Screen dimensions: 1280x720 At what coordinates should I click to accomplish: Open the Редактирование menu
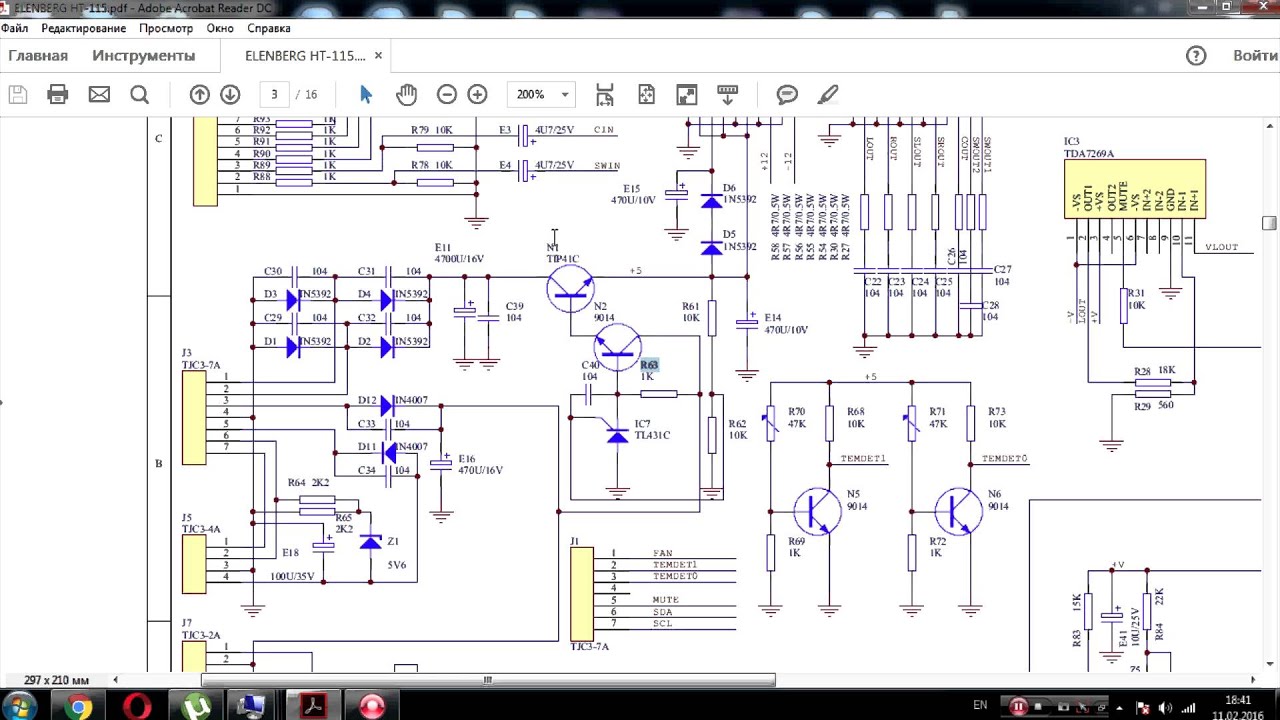point(85,29)
